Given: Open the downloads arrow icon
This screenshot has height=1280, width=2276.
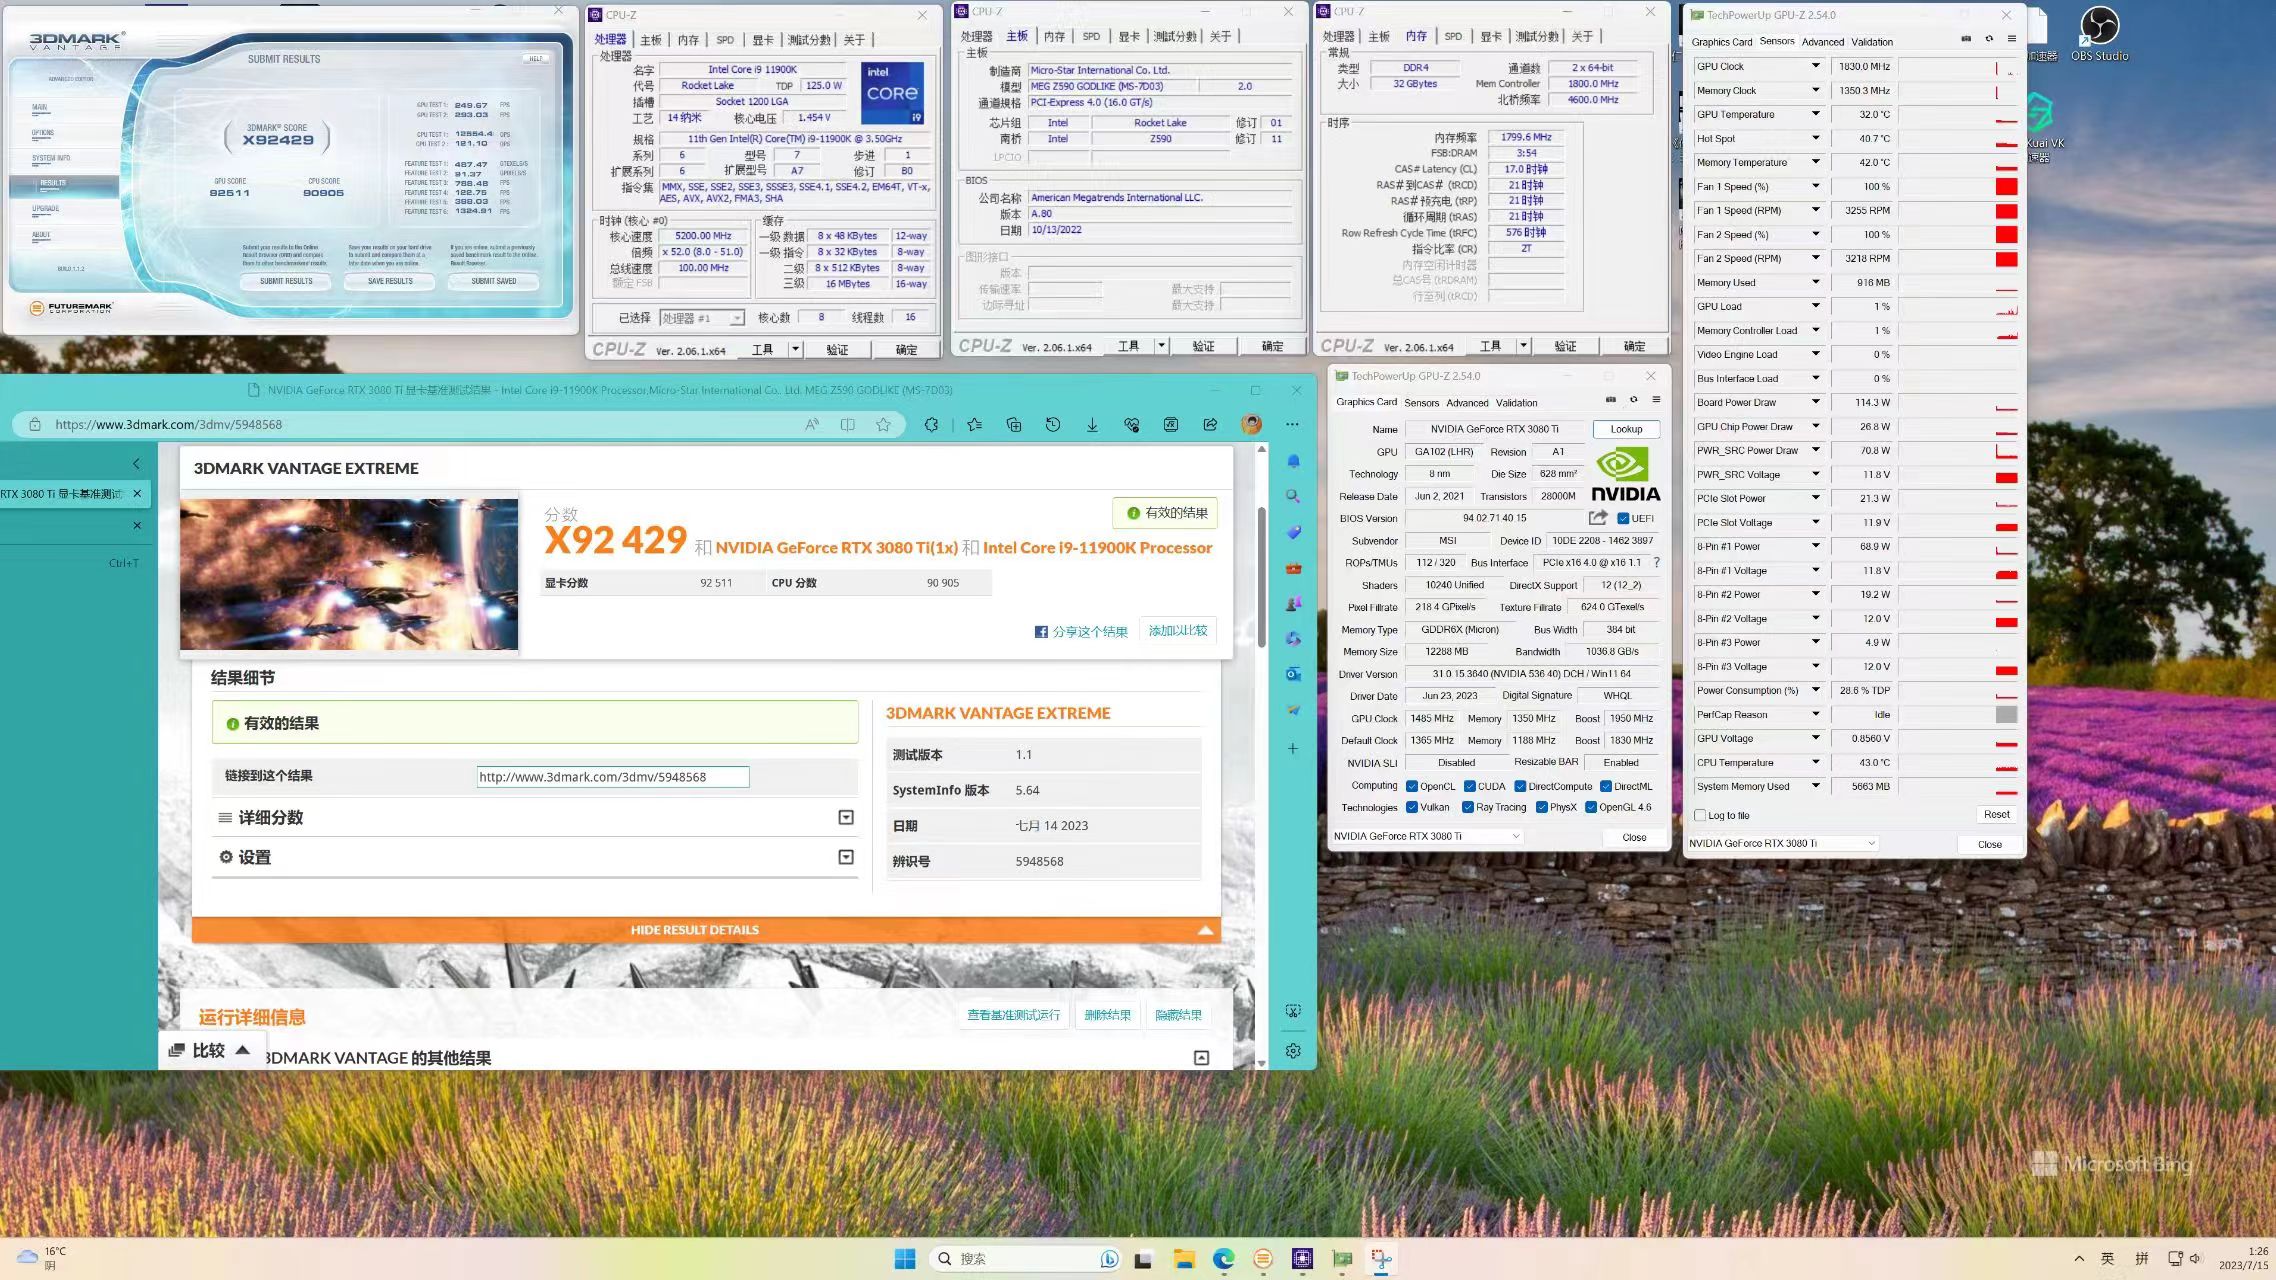Looking at the screenshot, I should (1092, 424).
